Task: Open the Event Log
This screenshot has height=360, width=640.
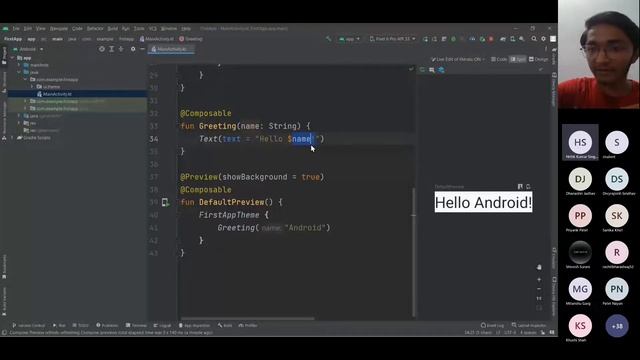Action: [493, 325]
